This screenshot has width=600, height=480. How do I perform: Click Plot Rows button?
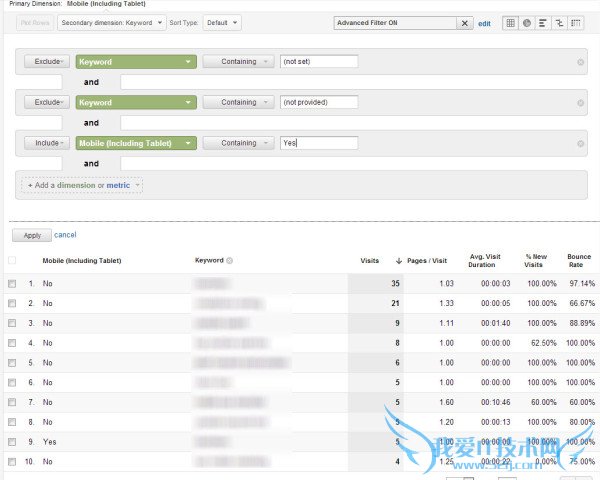point(35,23)
